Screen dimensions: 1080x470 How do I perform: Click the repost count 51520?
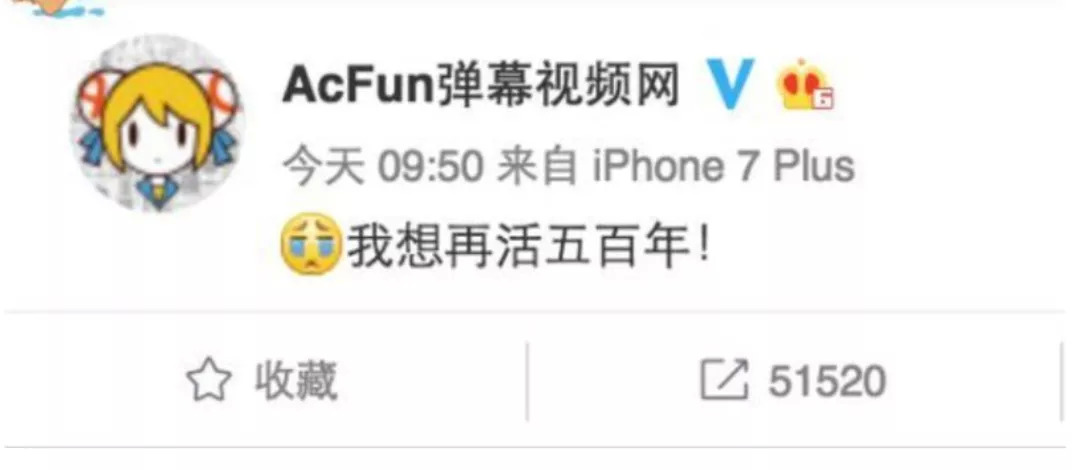[827, 381]
